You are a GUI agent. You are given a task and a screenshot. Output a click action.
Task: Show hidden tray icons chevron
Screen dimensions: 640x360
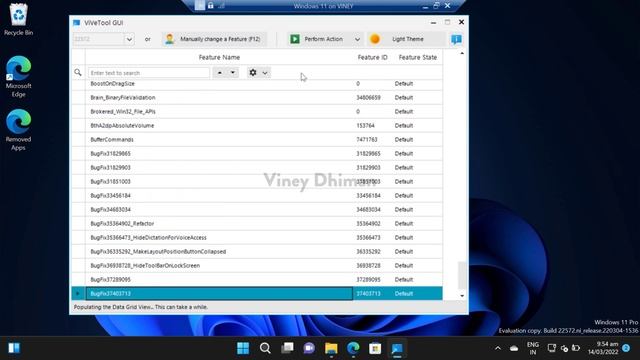coord(498,348)
